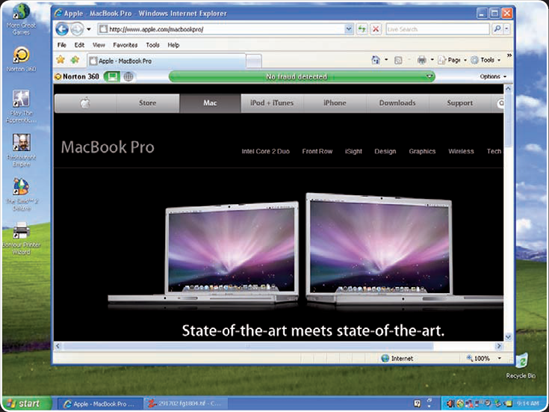The height and width of the screenshot is (412, 549).
Task: Click the Norton globe icon
Action: pyautogui.click(x=128, y=76)
